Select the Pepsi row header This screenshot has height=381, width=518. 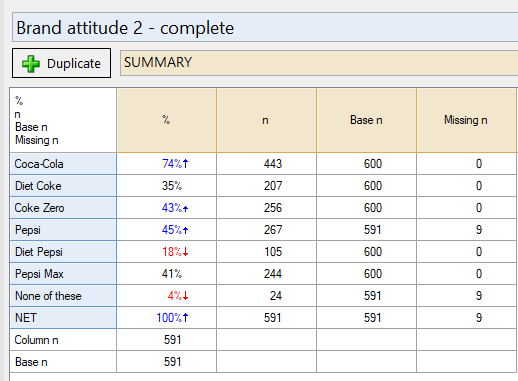tap(63, 230)
